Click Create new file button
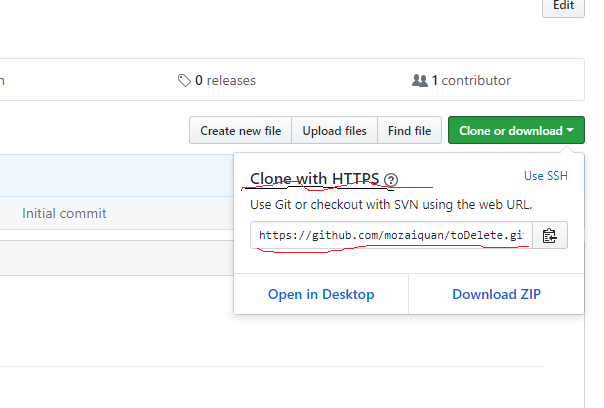This screenshot has width=604, height=408. coord(240,131)
